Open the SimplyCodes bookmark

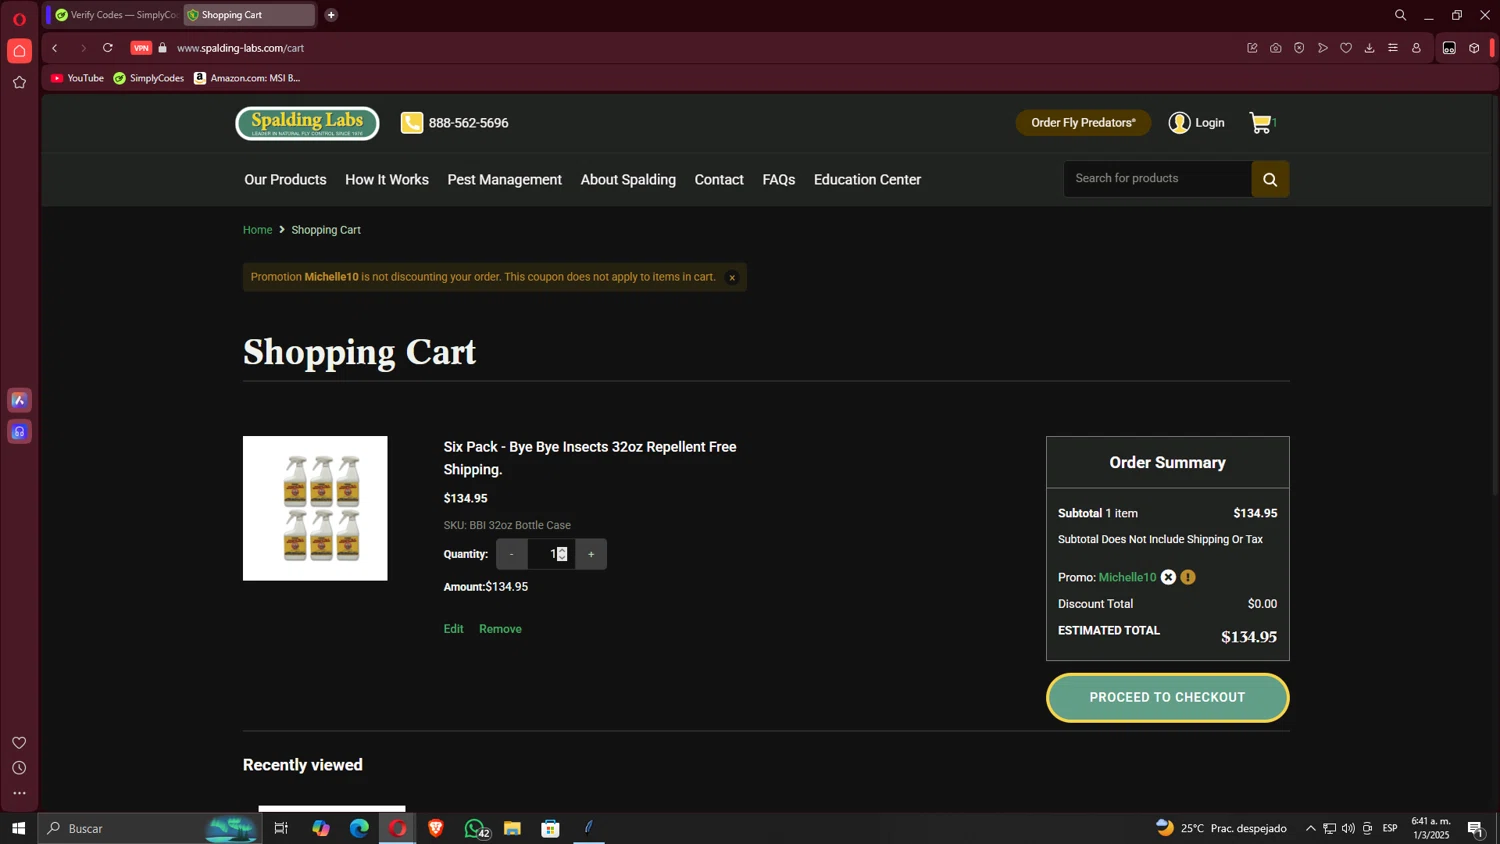(149, 78)
